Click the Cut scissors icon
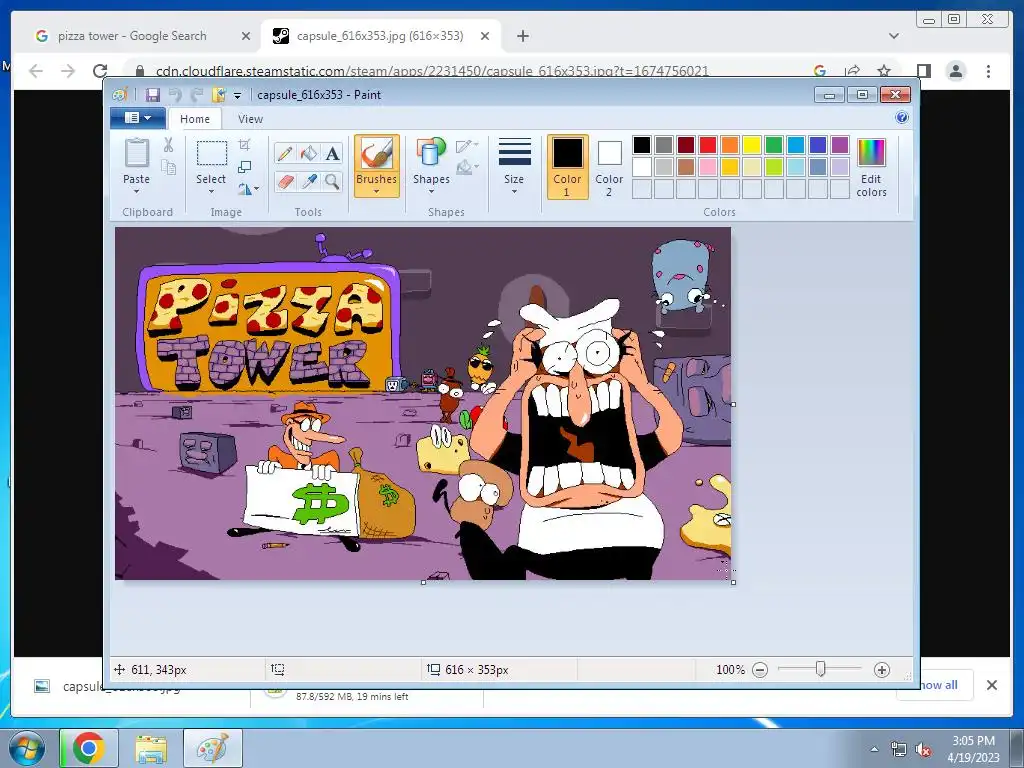 pyautogui.click(x=168, y=144)
